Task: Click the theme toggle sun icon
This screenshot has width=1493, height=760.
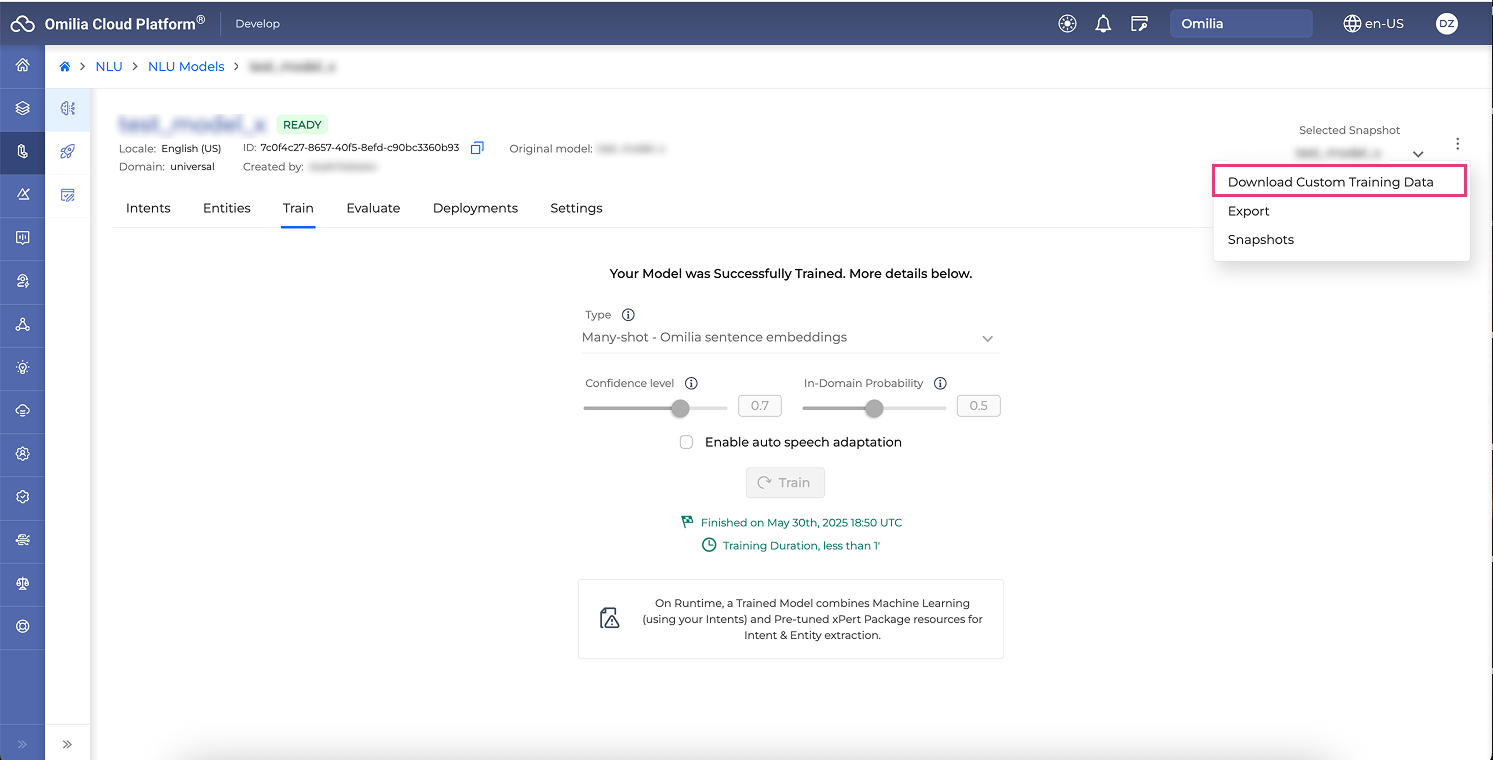Action: point(1067,24)
